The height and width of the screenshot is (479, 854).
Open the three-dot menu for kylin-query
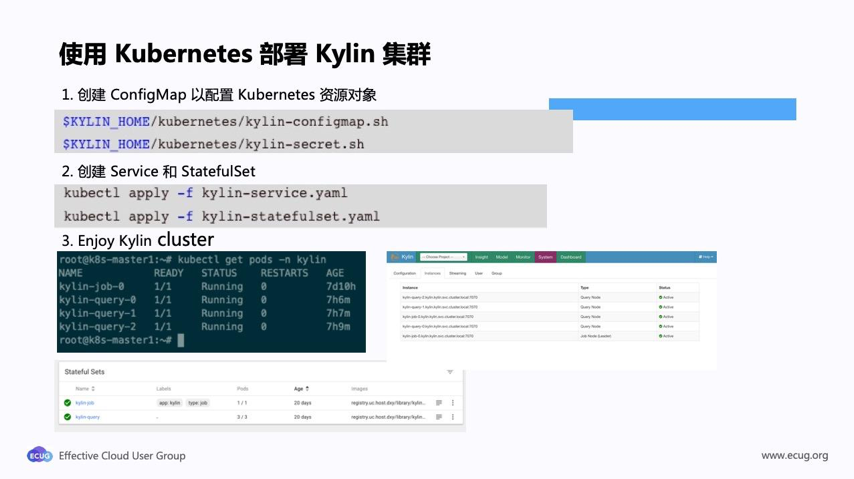tap(453, 417)
